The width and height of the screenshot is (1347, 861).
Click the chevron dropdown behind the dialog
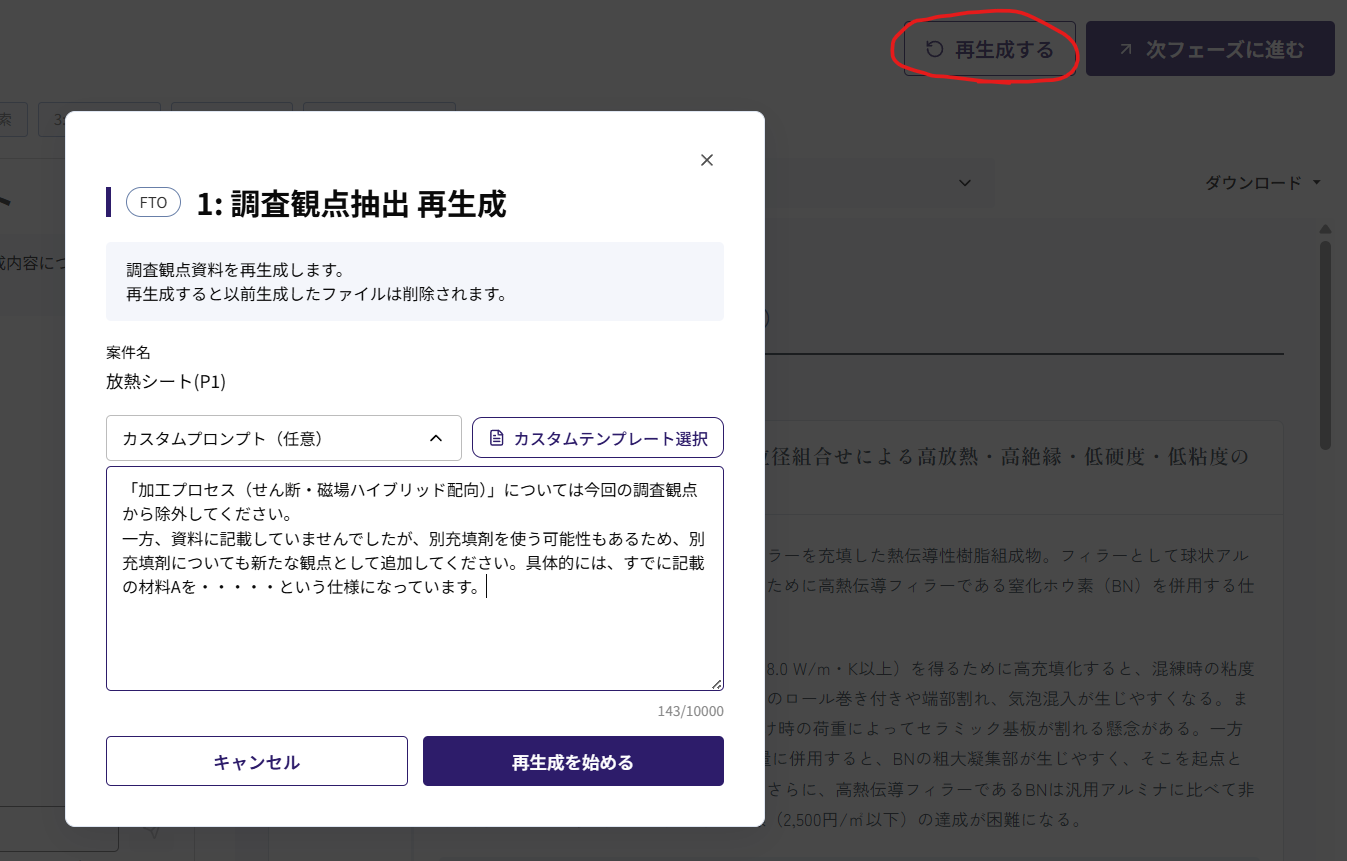coord(965,183)
